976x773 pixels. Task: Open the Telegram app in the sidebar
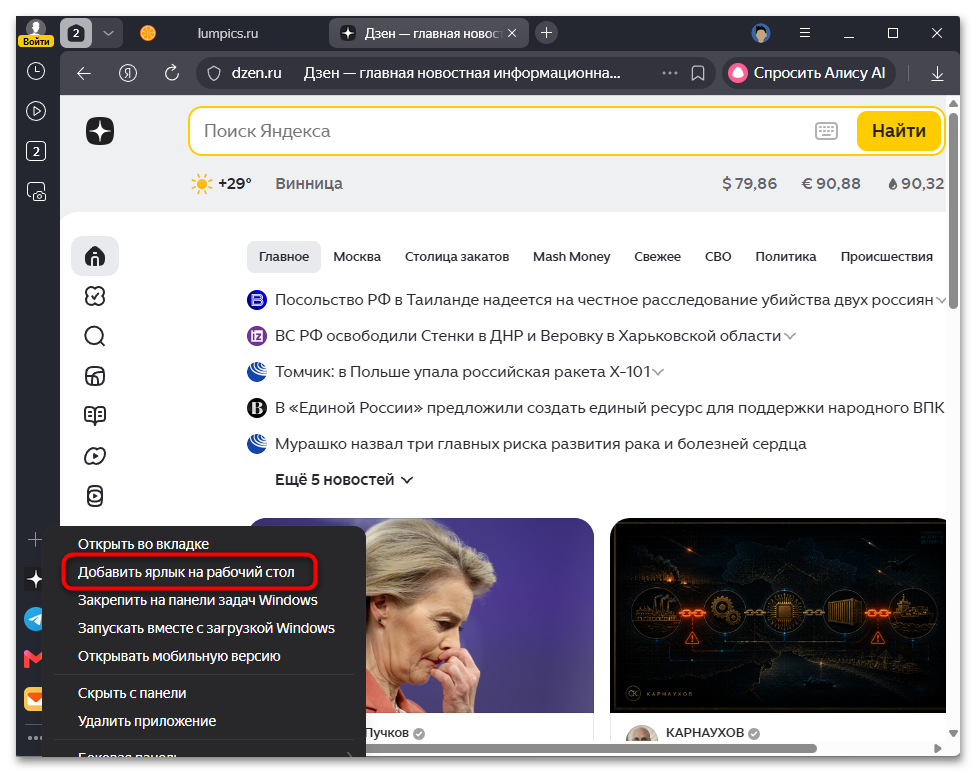pyautogui.click(x=34, y=619)
